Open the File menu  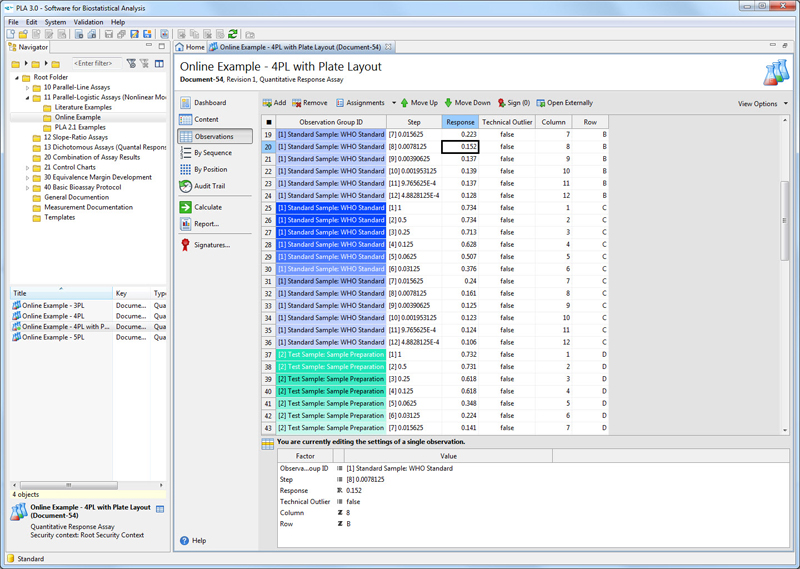[13, 22]
